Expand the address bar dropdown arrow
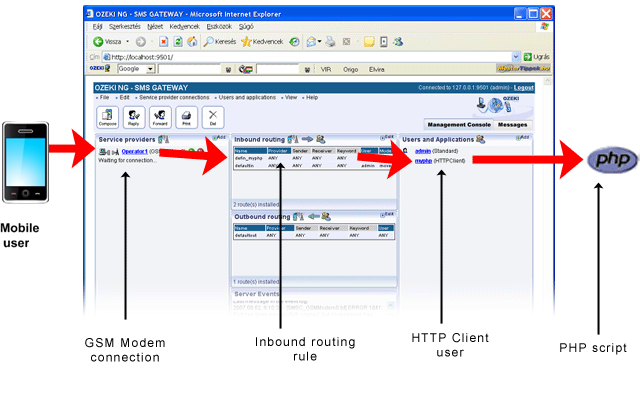 coord(516,57)
